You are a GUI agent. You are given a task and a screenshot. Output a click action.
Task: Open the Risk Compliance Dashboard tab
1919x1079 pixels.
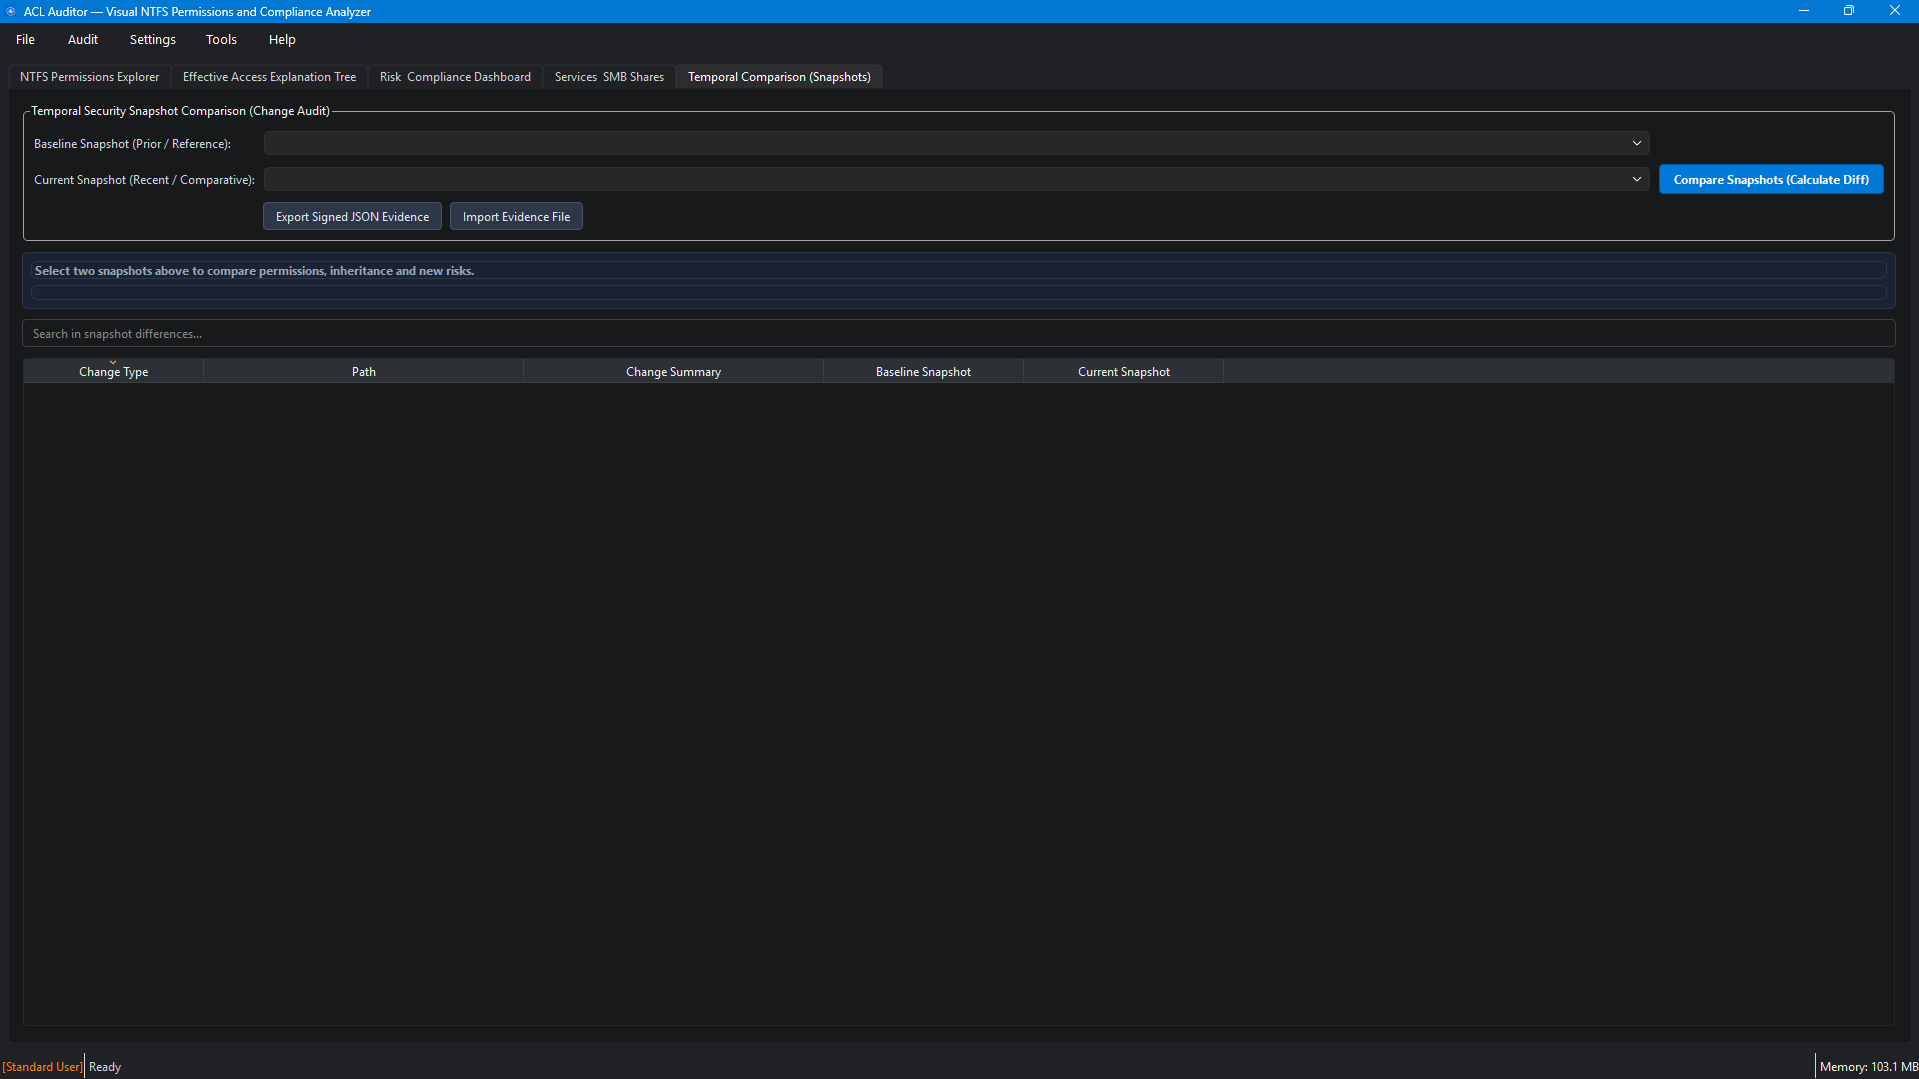pos(455,77)
